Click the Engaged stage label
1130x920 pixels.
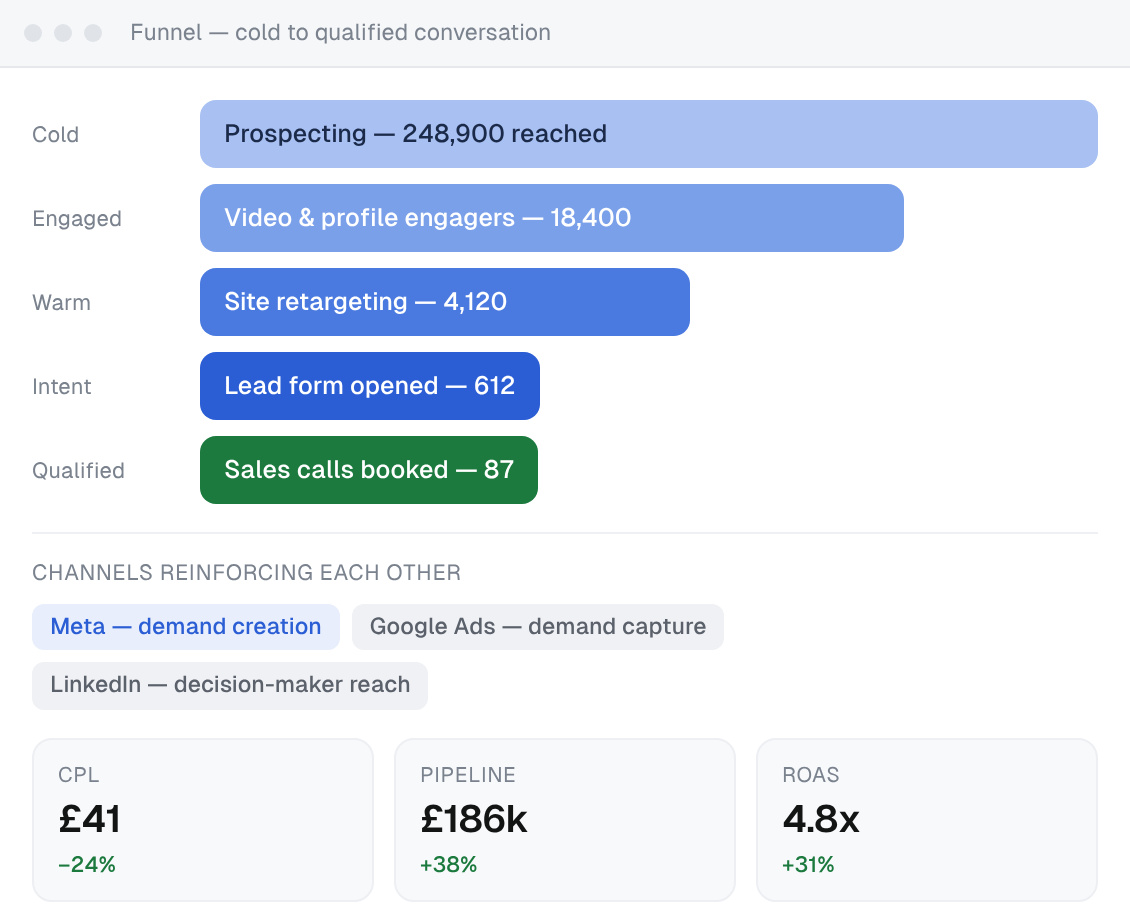tap(77, 218)
